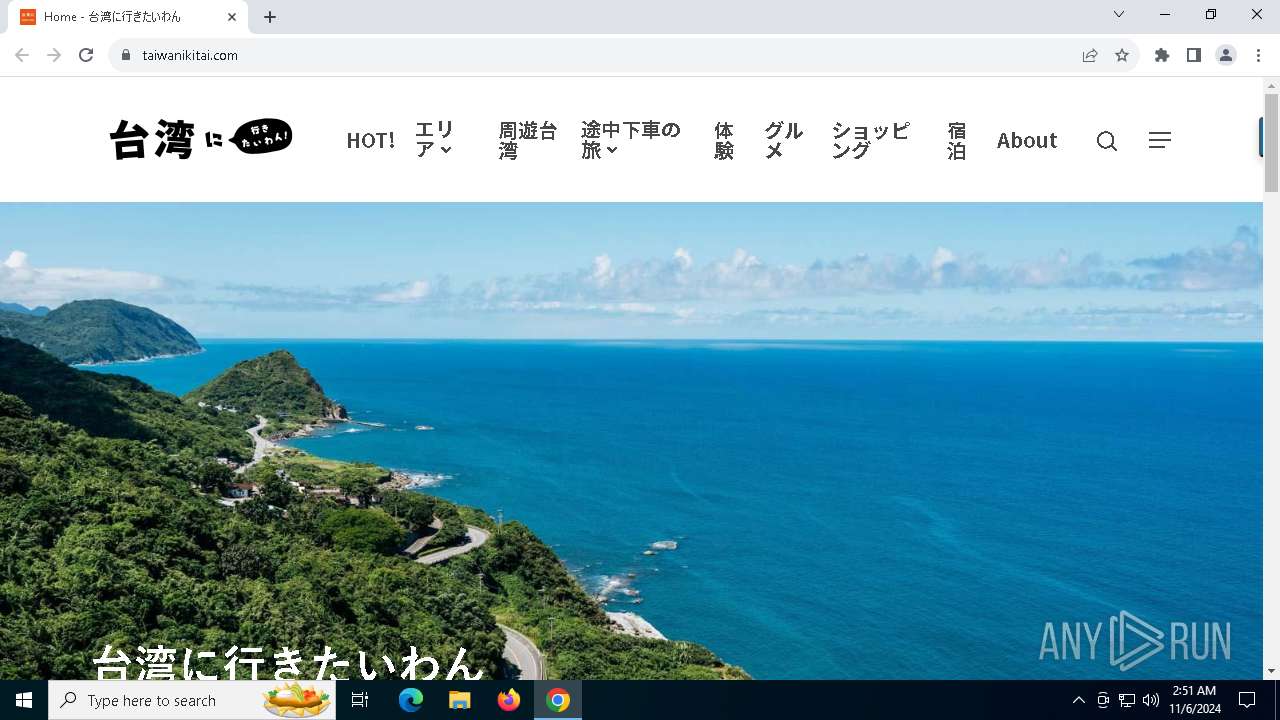Viewport: 1280px width, 720px height.
Task: Share this page via the share icon
Action: point(1090,55)
